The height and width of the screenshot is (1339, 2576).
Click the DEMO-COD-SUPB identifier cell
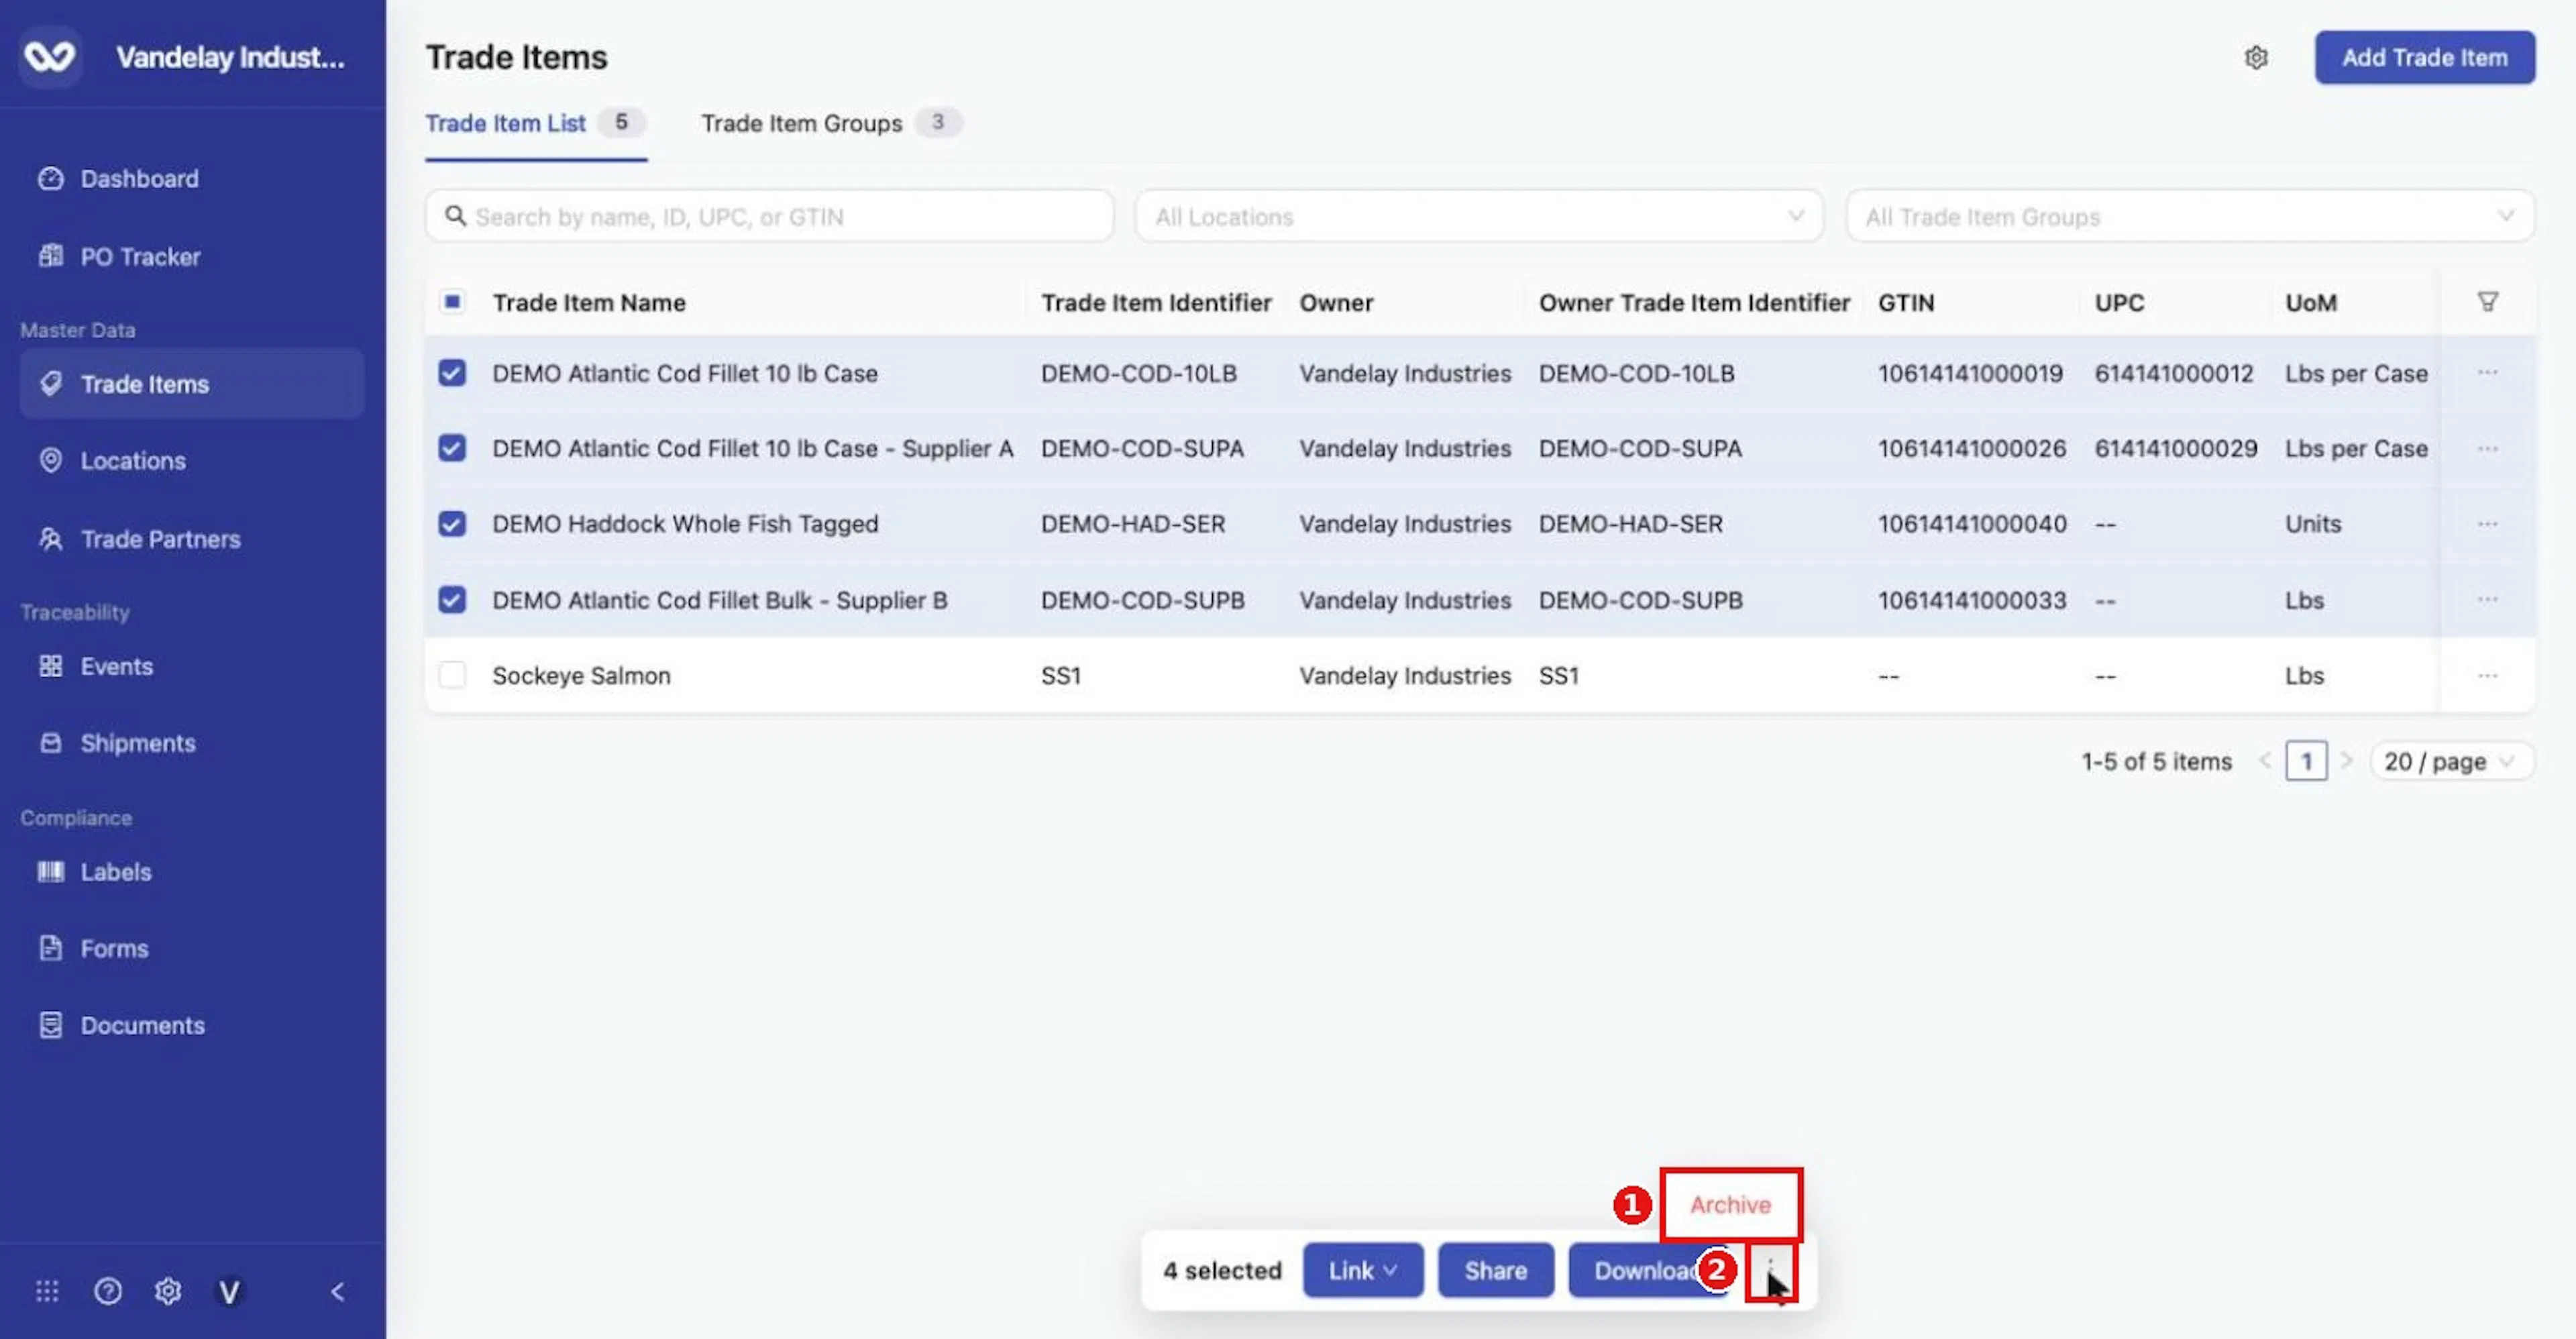coord(1142,600)
